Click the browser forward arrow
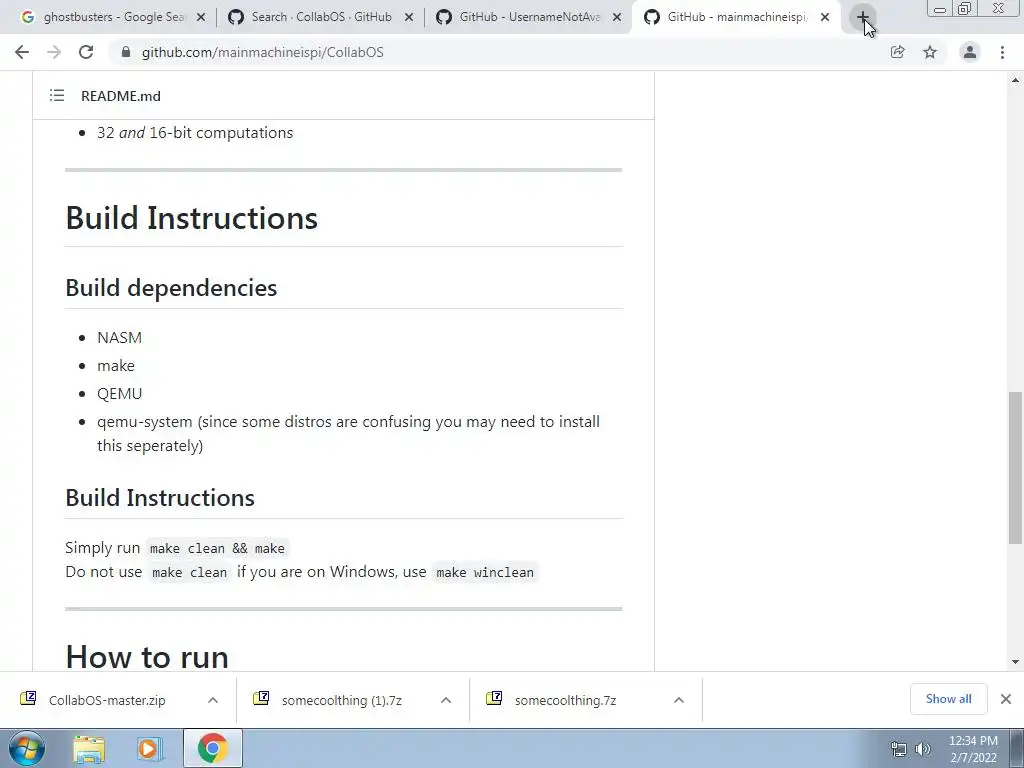Image resolution: width=1024 pixels, height=768 pixels. click(x=54, y=52)
